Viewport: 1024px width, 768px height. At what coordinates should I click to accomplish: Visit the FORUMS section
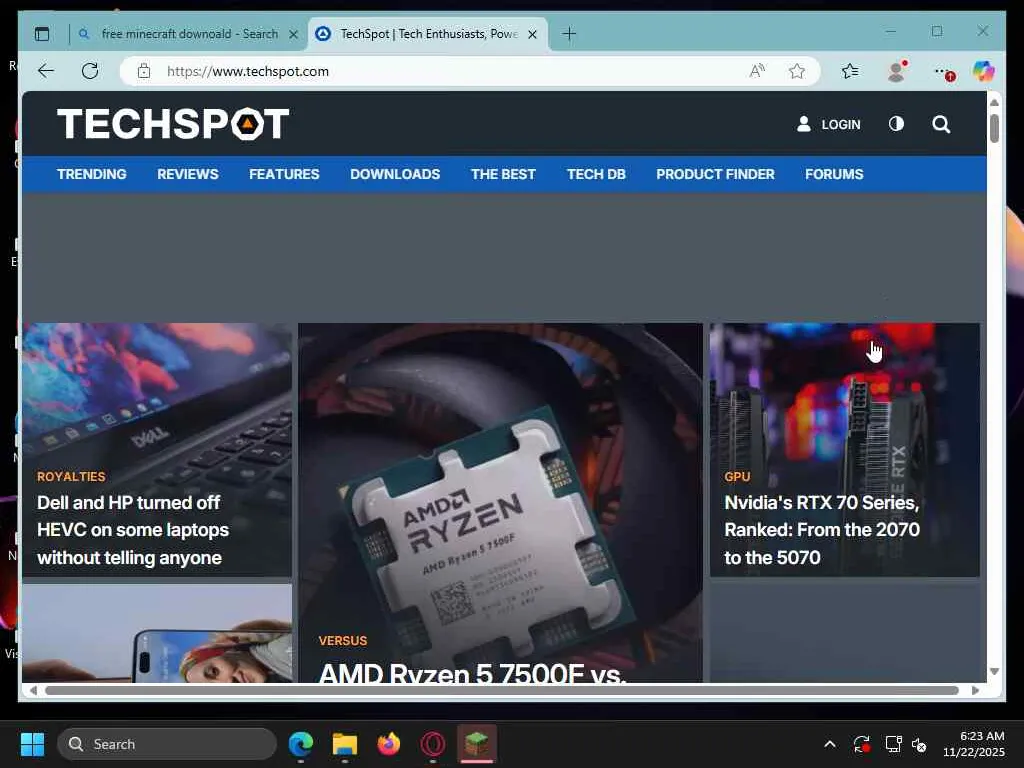click(x=834, y=174)
